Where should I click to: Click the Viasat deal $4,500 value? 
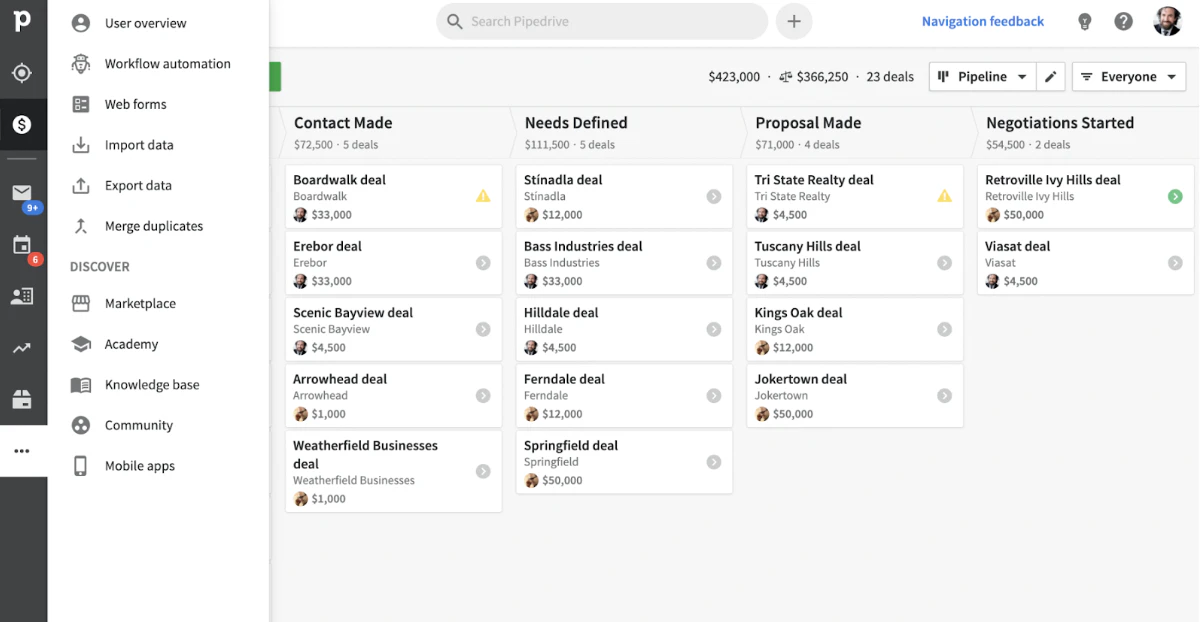(x=1021, y=281)
